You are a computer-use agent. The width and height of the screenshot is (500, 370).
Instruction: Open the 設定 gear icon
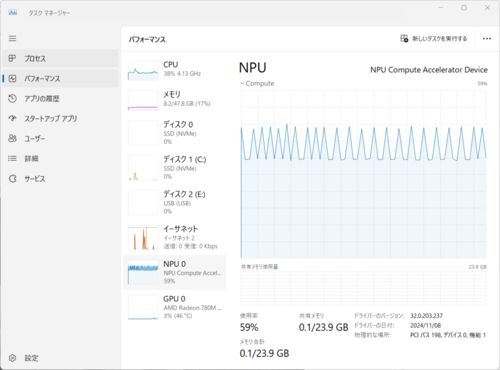tap(12, 358)
